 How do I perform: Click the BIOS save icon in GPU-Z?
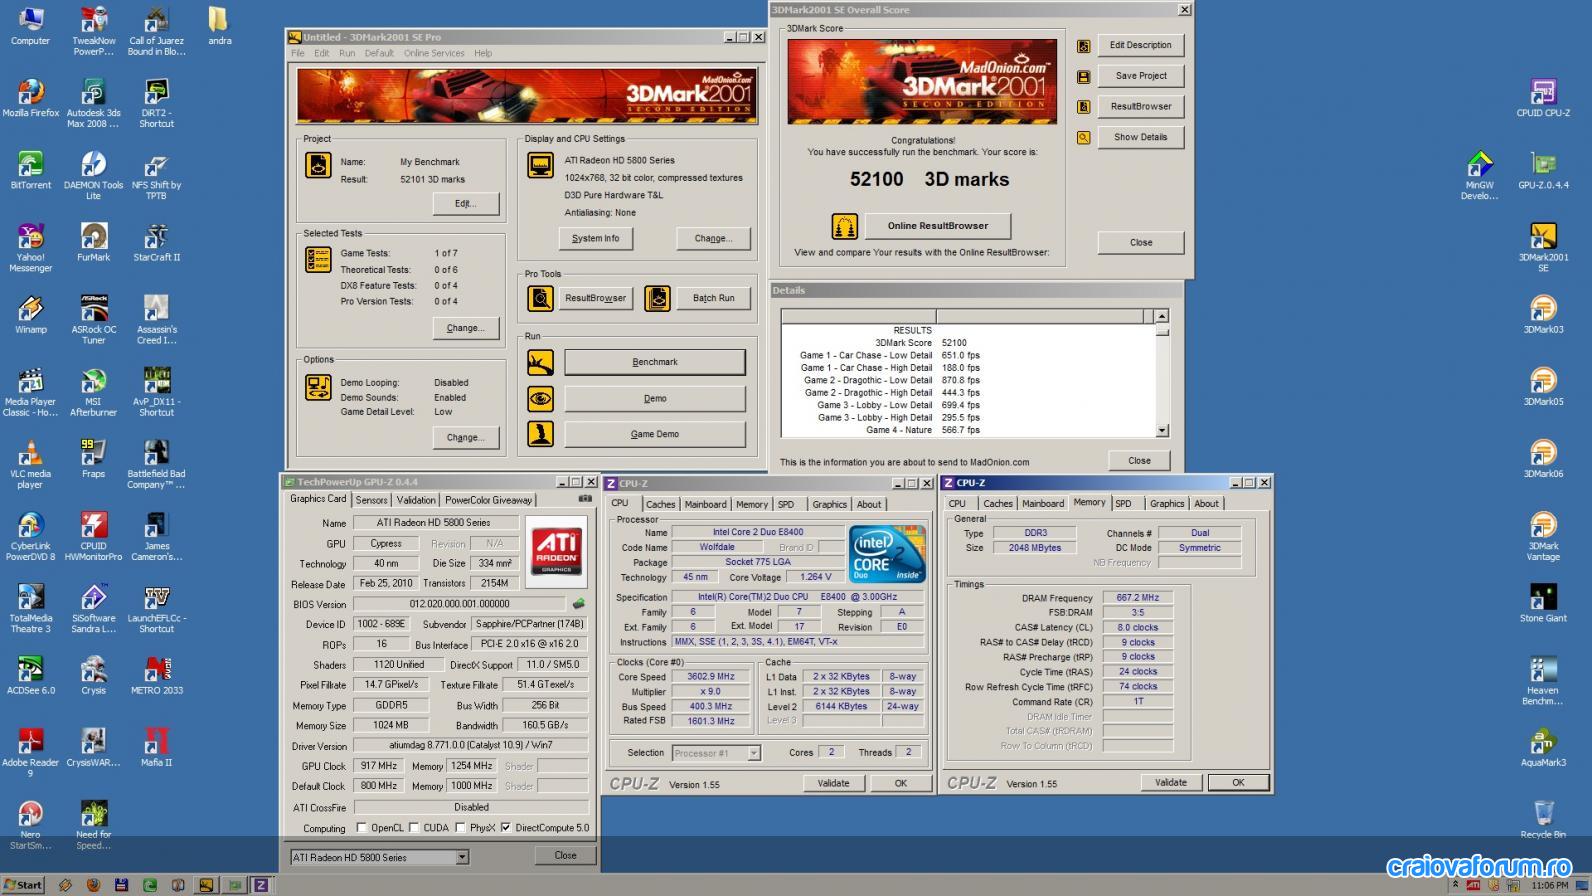(x=578, y=604)
